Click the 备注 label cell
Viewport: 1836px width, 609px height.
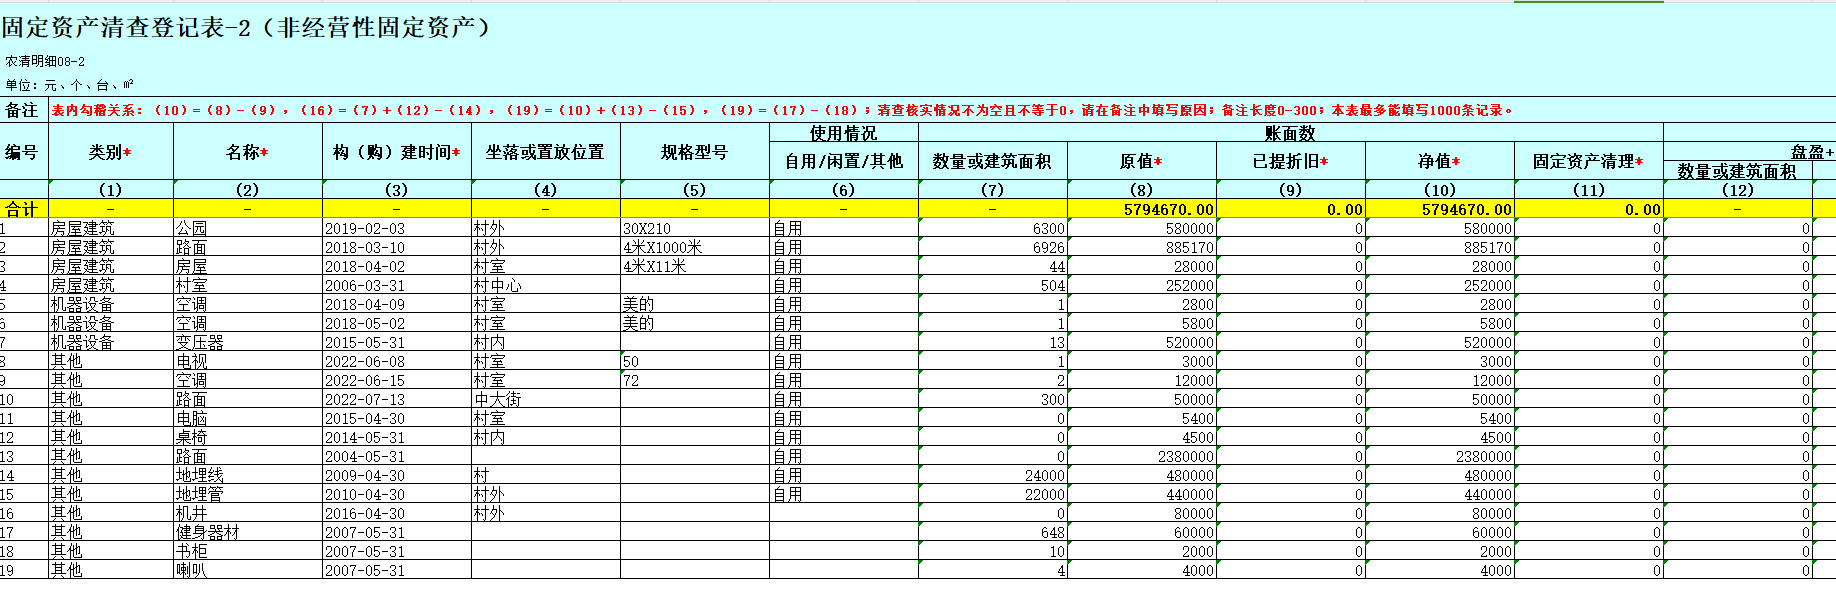[22, 110]
